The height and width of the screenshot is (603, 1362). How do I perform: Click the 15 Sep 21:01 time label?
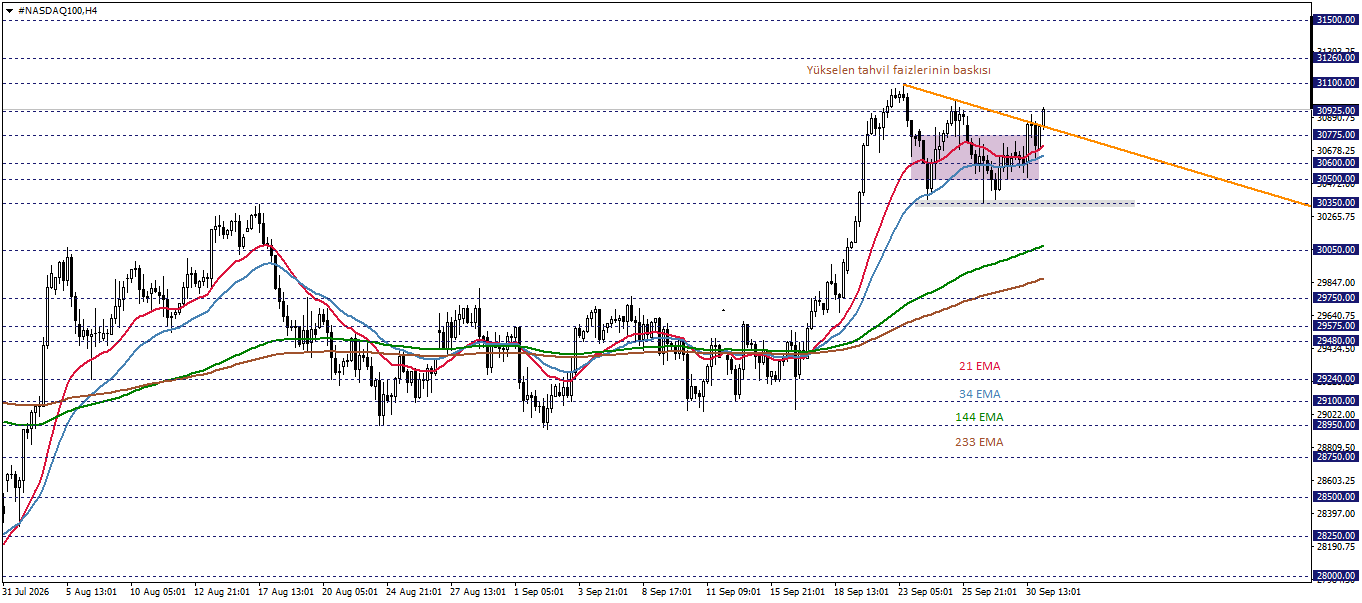coord(797,592)
